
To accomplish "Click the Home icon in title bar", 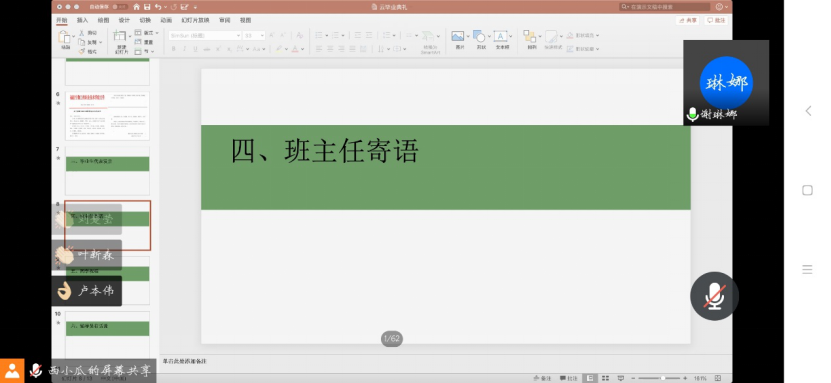I will pos(137,7).
